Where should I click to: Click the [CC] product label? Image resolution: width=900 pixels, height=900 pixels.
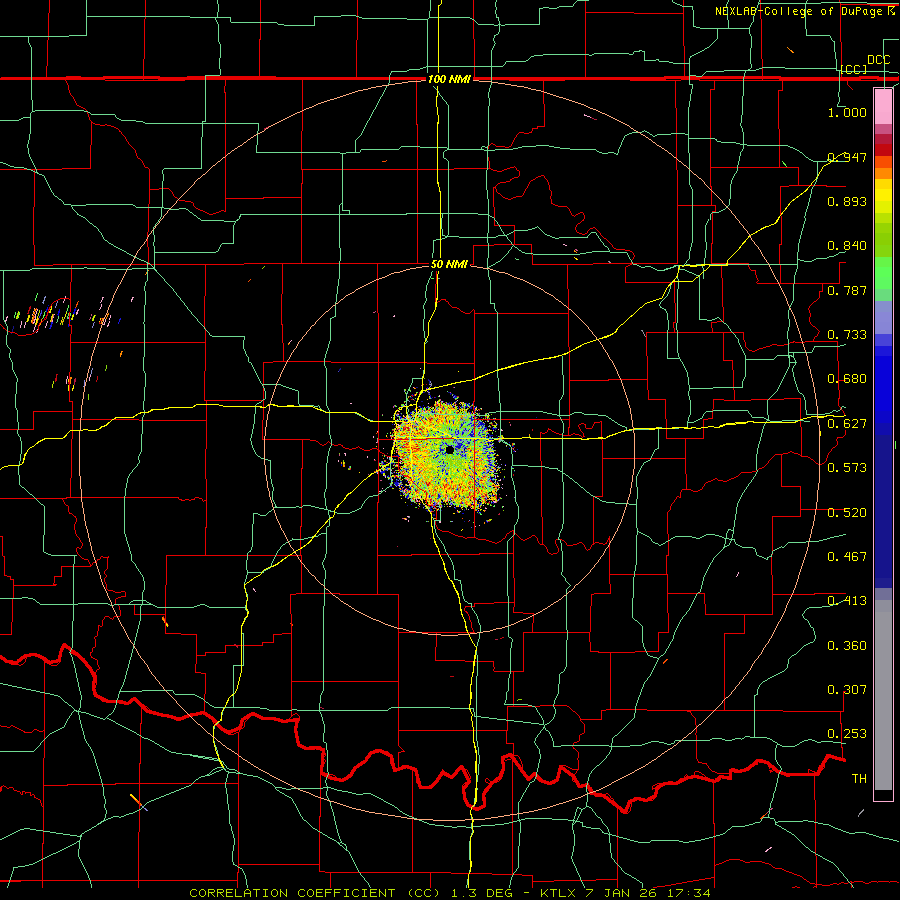(854, 69)
